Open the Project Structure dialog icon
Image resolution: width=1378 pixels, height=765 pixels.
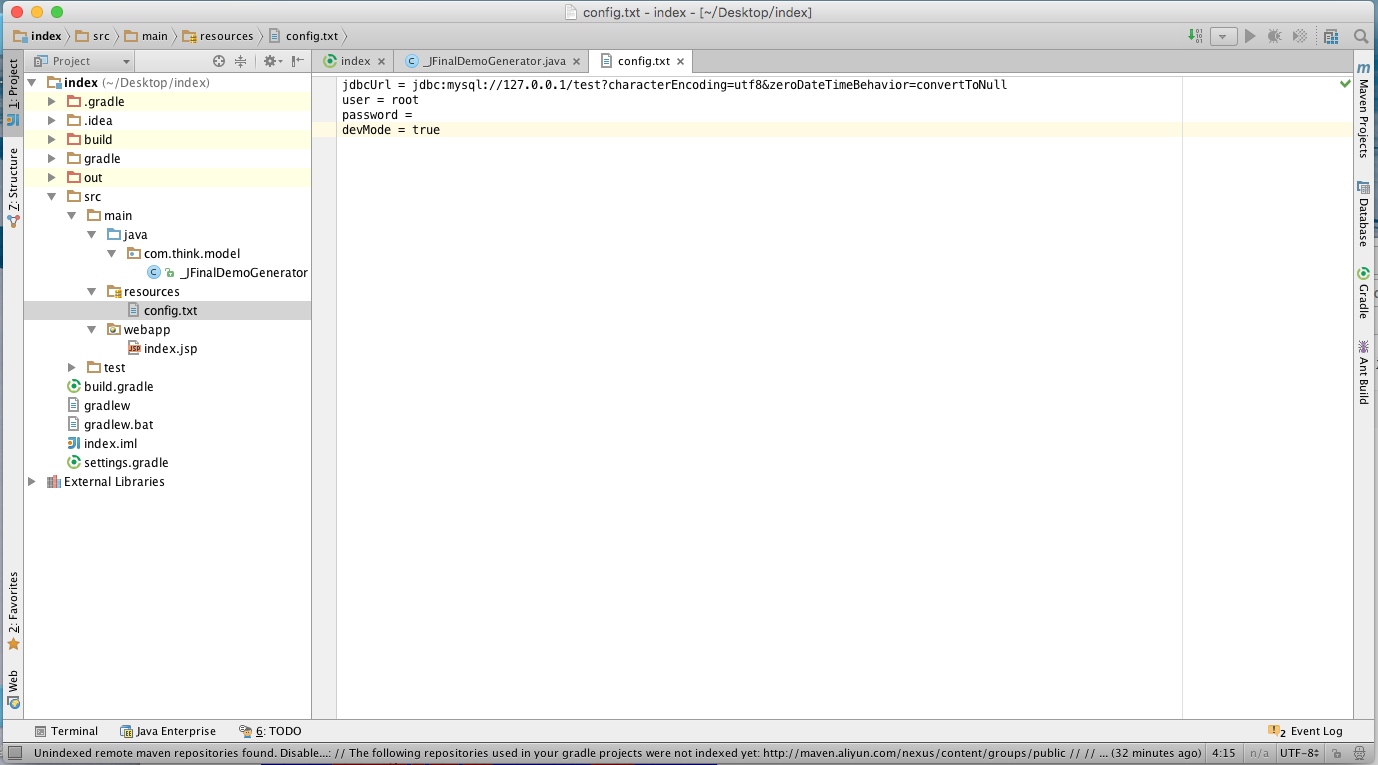coord(1331,36)
